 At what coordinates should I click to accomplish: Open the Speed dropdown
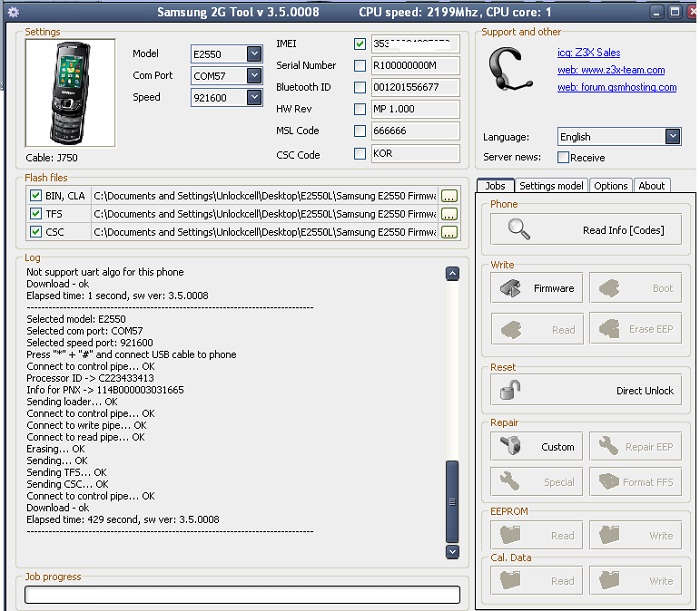pos(254,97)
